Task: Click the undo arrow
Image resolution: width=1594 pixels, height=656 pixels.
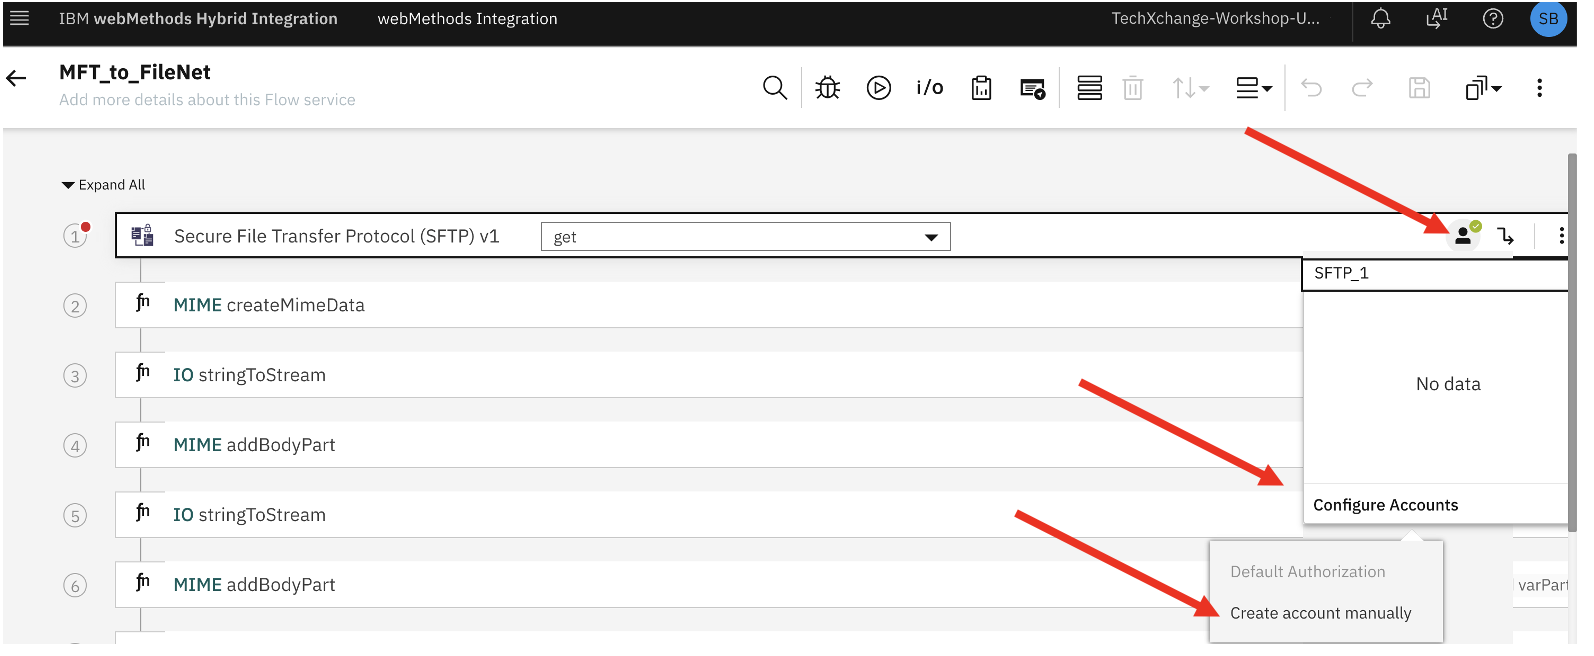Action: pos(1312,88)
